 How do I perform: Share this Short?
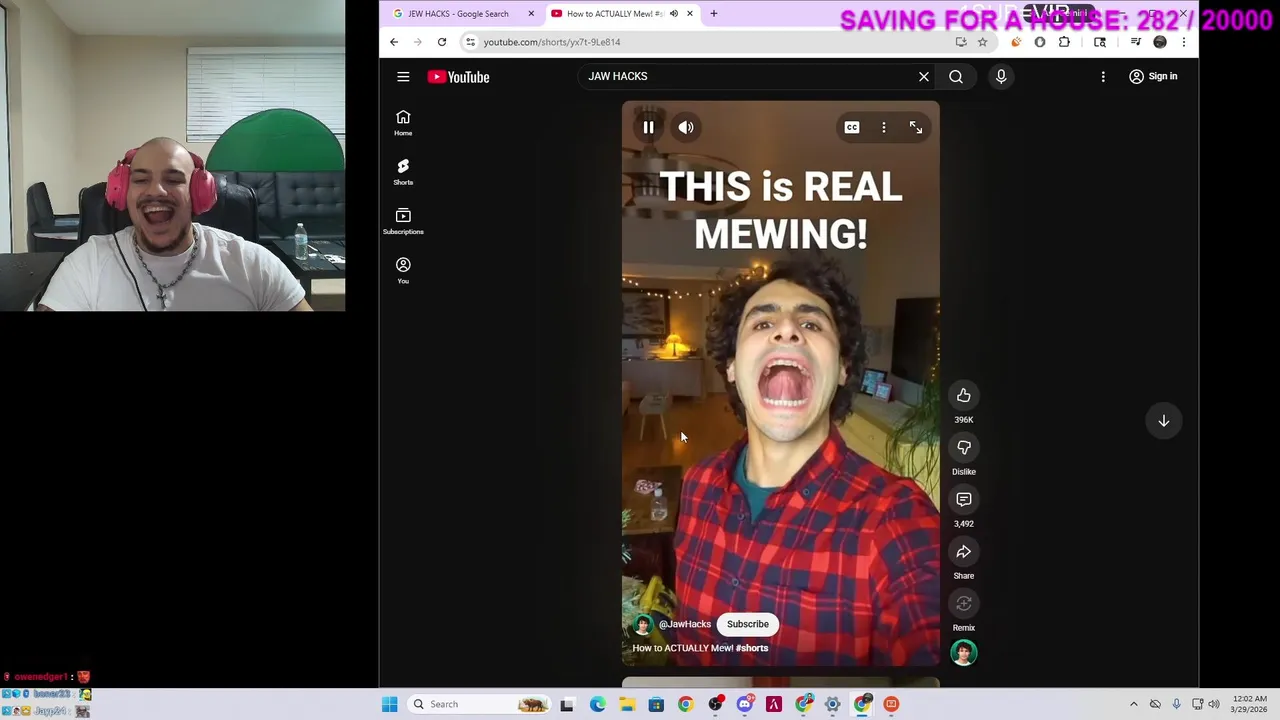[x=964, y=552]
